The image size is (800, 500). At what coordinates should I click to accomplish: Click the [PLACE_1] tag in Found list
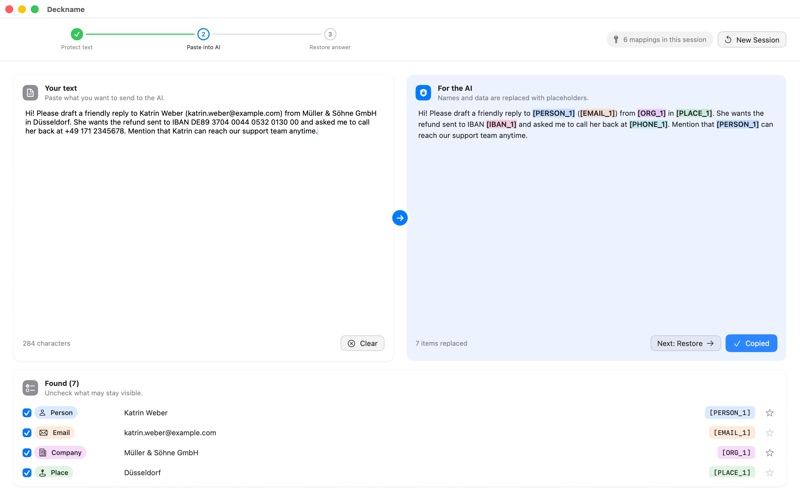(x=732, y=472)
